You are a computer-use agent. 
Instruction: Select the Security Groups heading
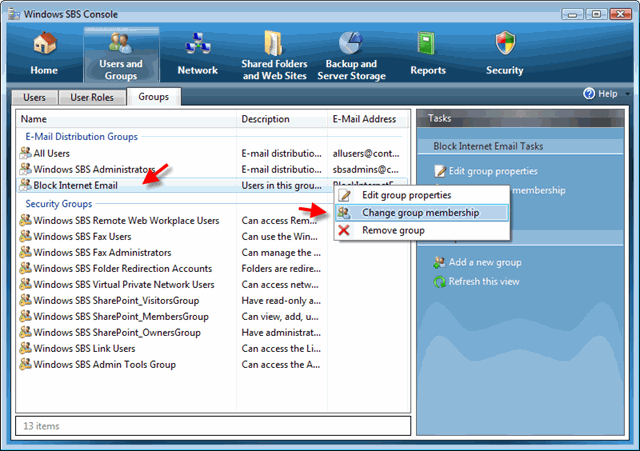[x=59, y=204]
